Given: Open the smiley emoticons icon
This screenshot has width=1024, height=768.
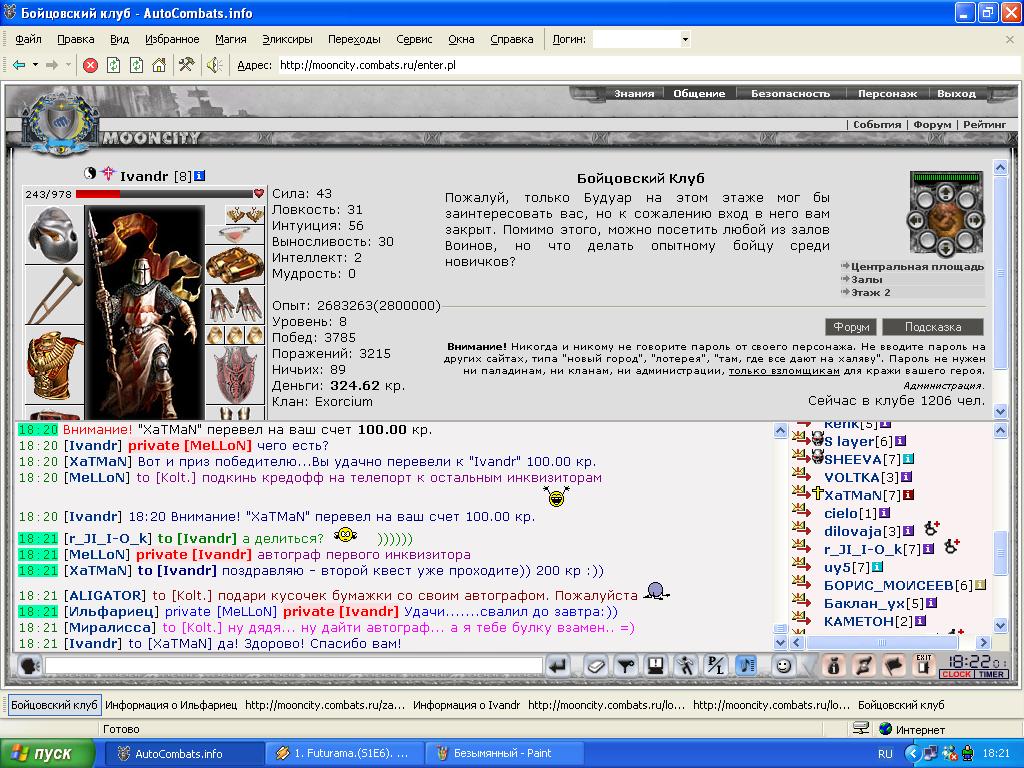Looking at the screenshot, I should (x=783, y=665).
